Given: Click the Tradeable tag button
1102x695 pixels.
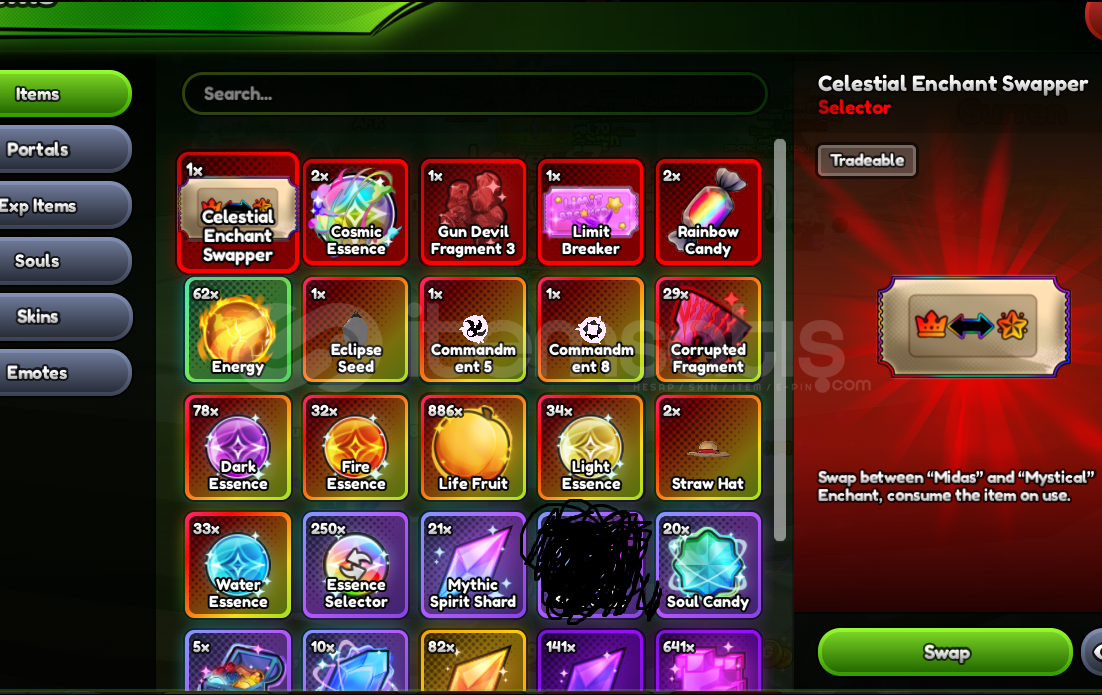Looking at the screenshot, I should (867, 160).
